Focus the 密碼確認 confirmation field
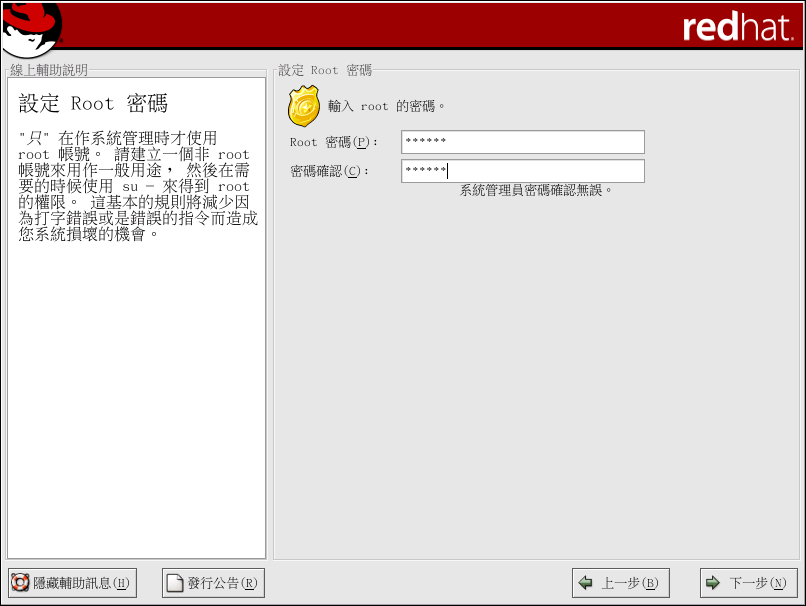The width and height of the screenshot is (806, 606). [522, 171]
